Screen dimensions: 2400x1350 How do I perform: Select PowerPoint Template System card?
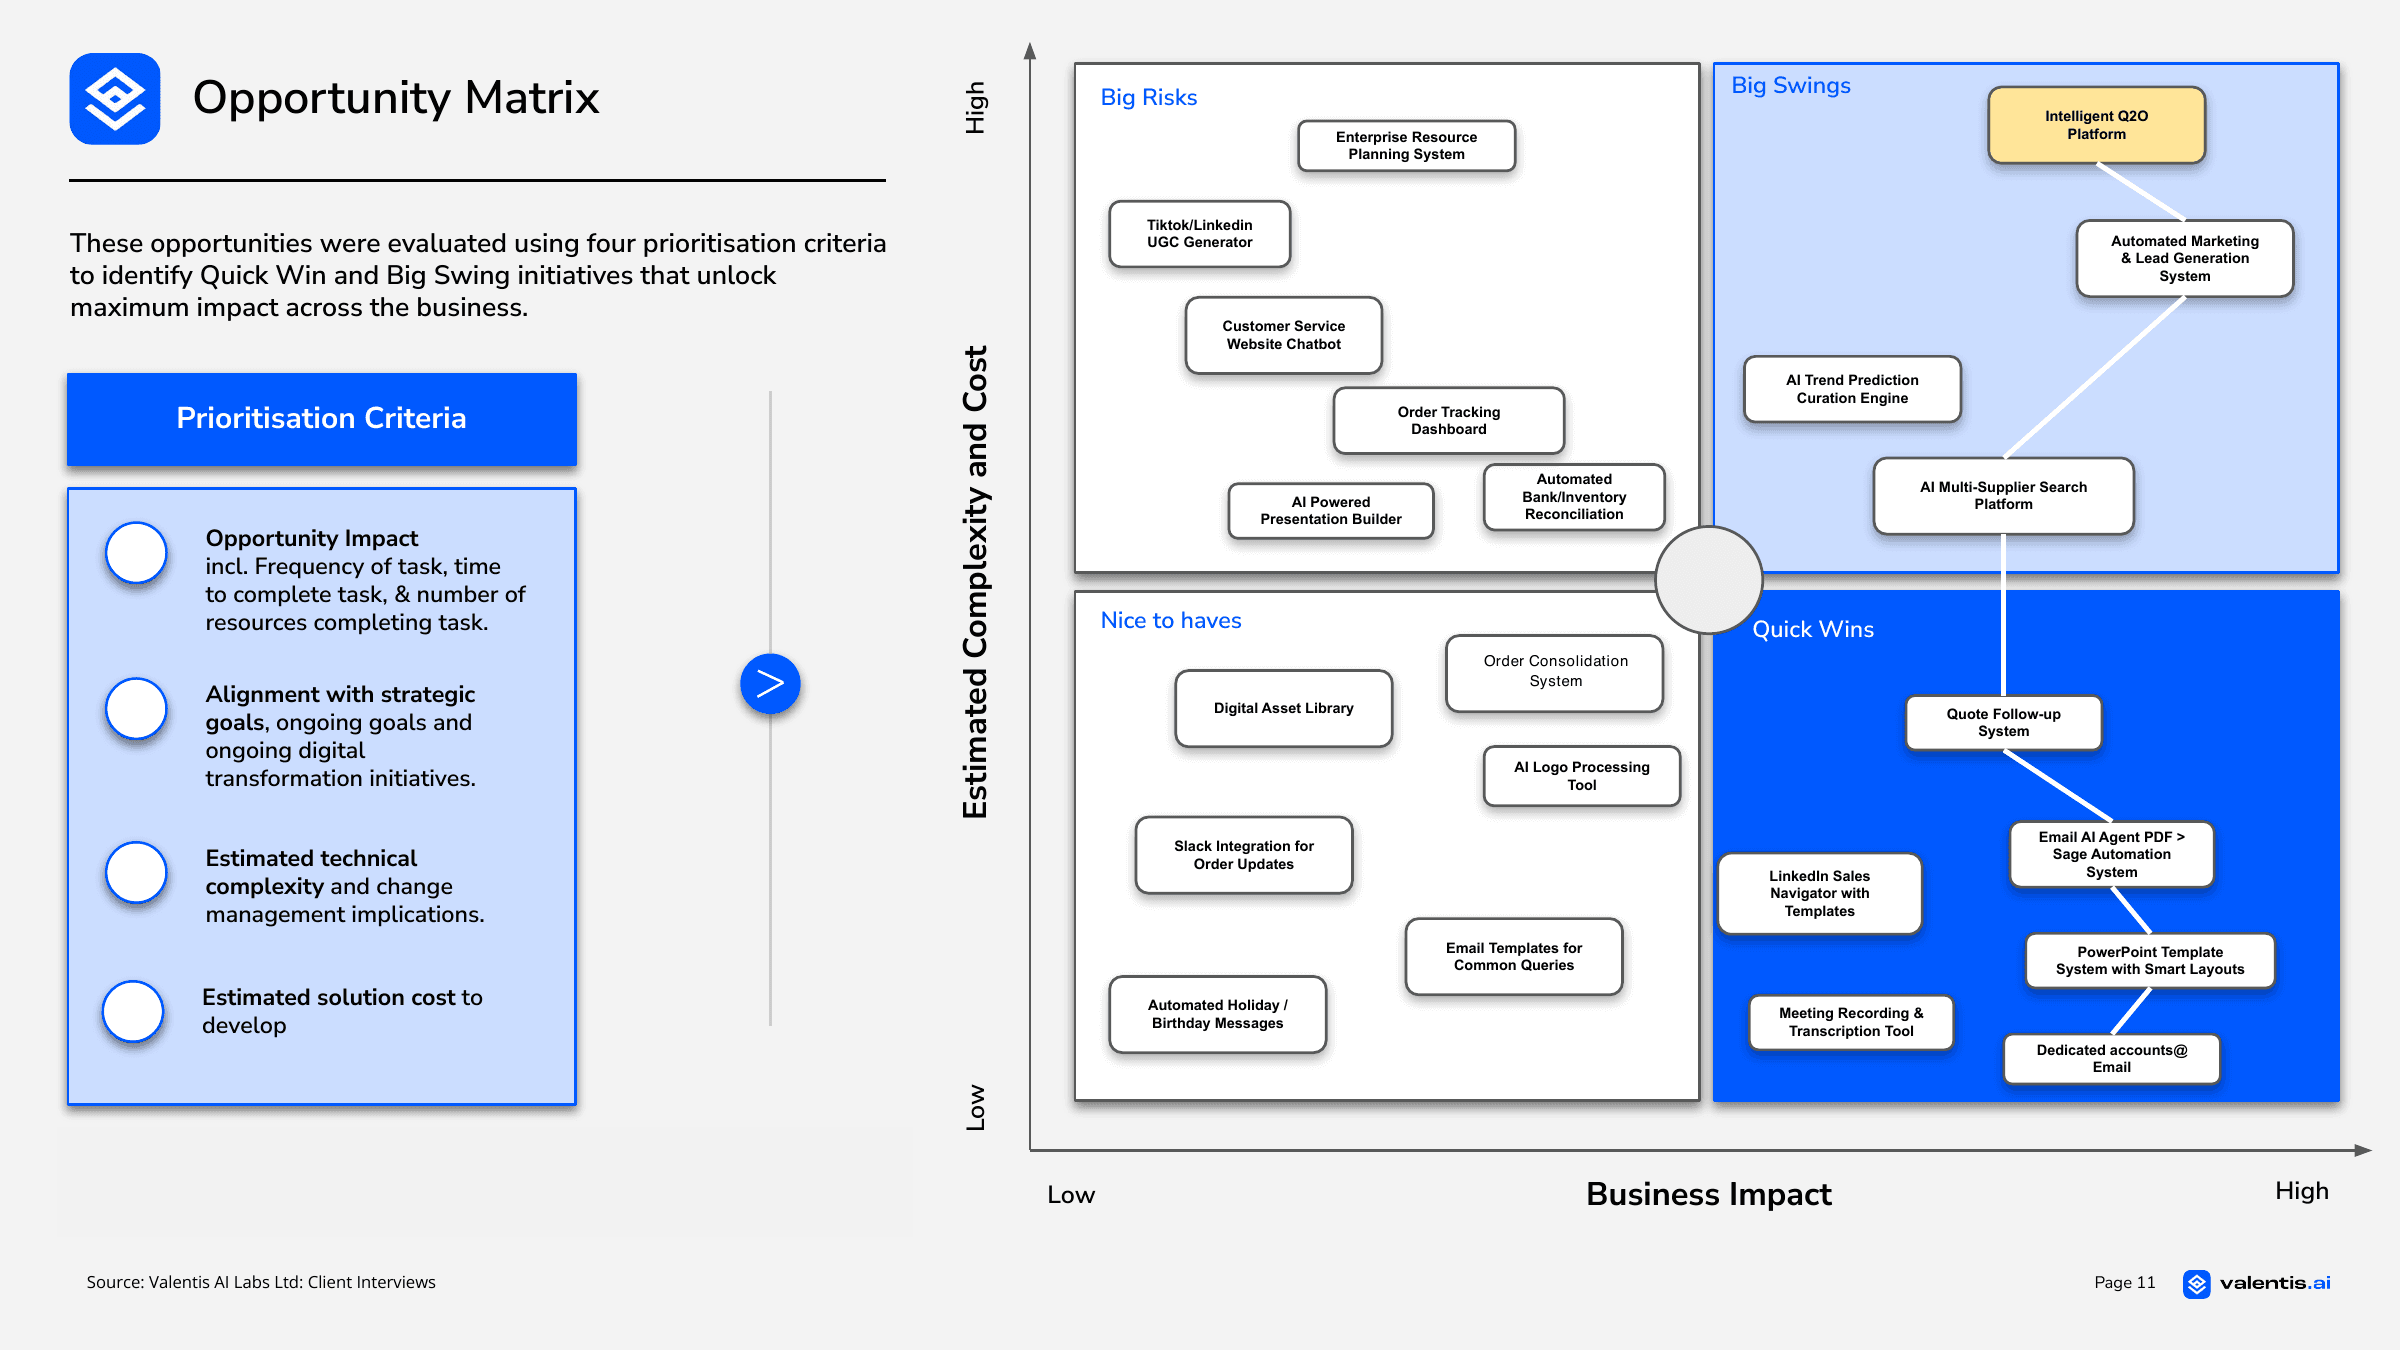tap(2149, 961)
